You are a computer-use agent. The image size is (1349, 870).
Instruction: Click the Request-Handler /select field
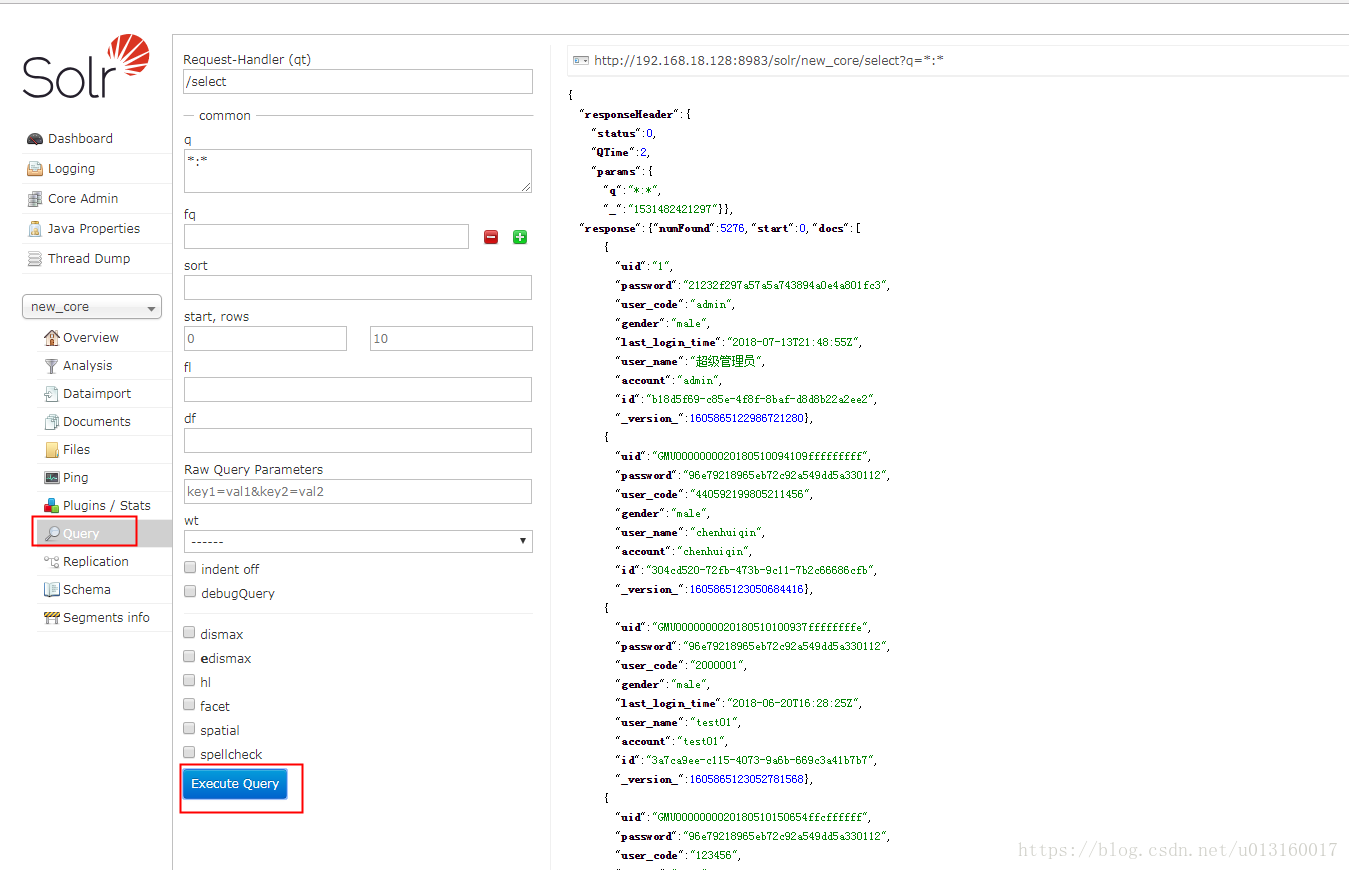358,82
